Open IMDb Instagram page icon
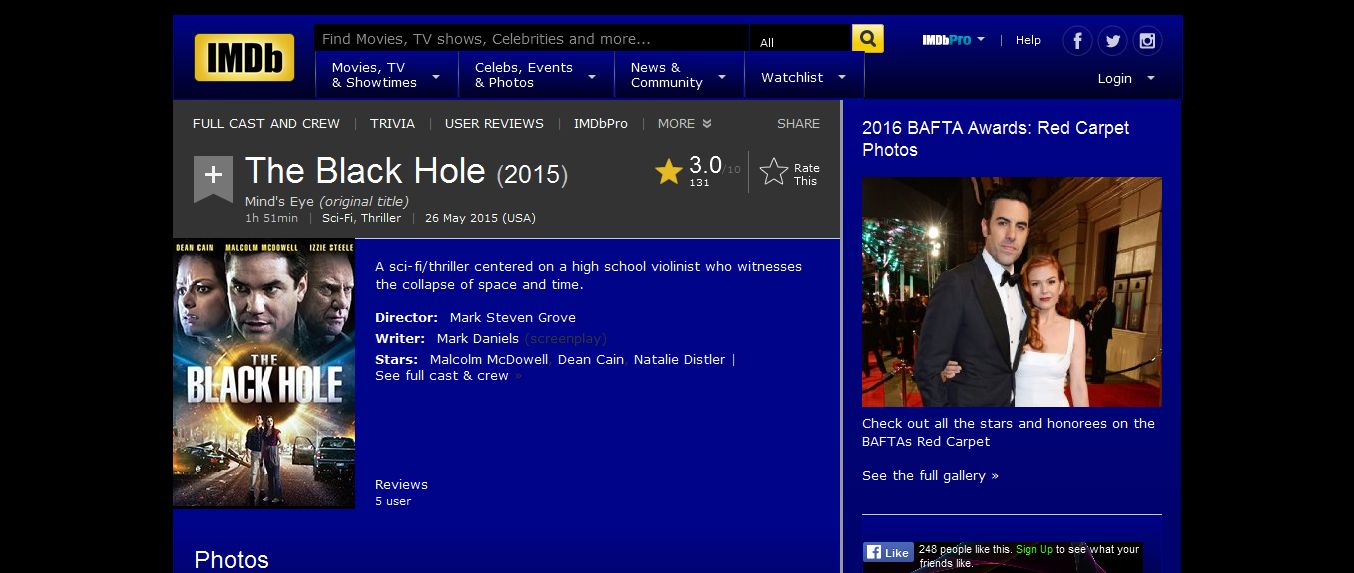This screenshot has height=573, width=1354. click(1147, 41)
